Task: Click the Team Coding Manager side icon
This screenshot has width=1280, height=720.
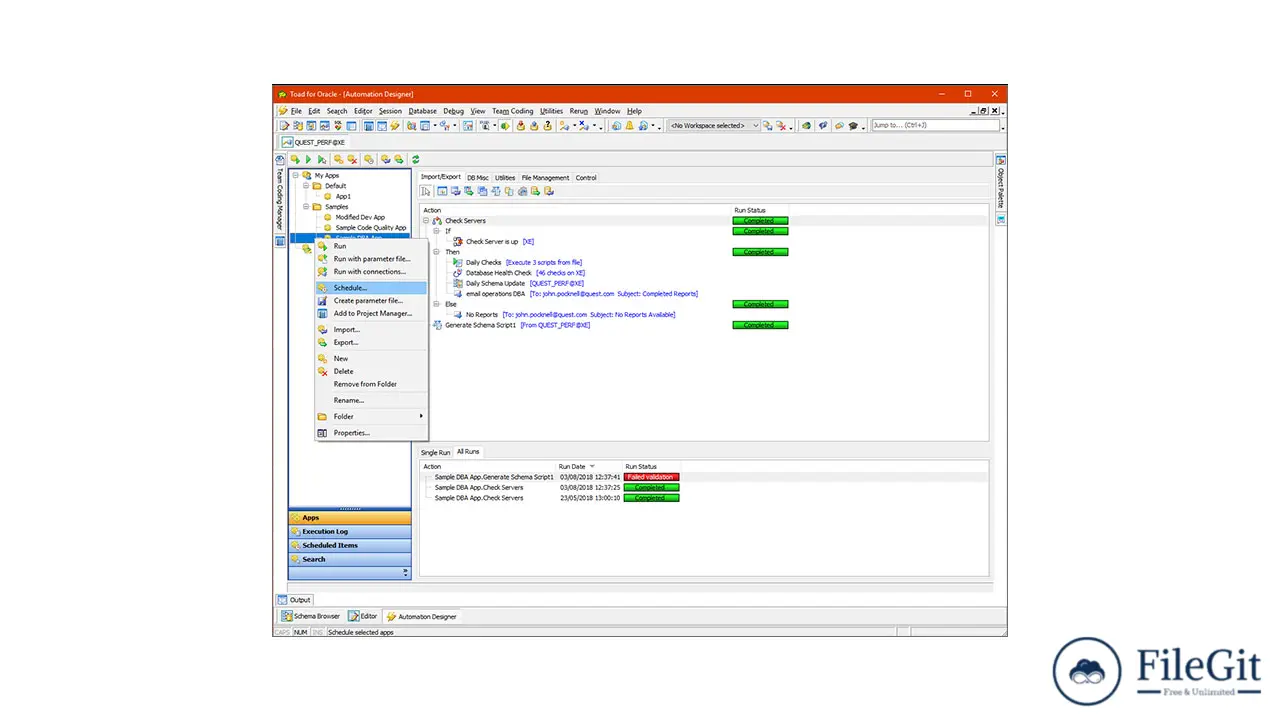Action: (280, 160)
